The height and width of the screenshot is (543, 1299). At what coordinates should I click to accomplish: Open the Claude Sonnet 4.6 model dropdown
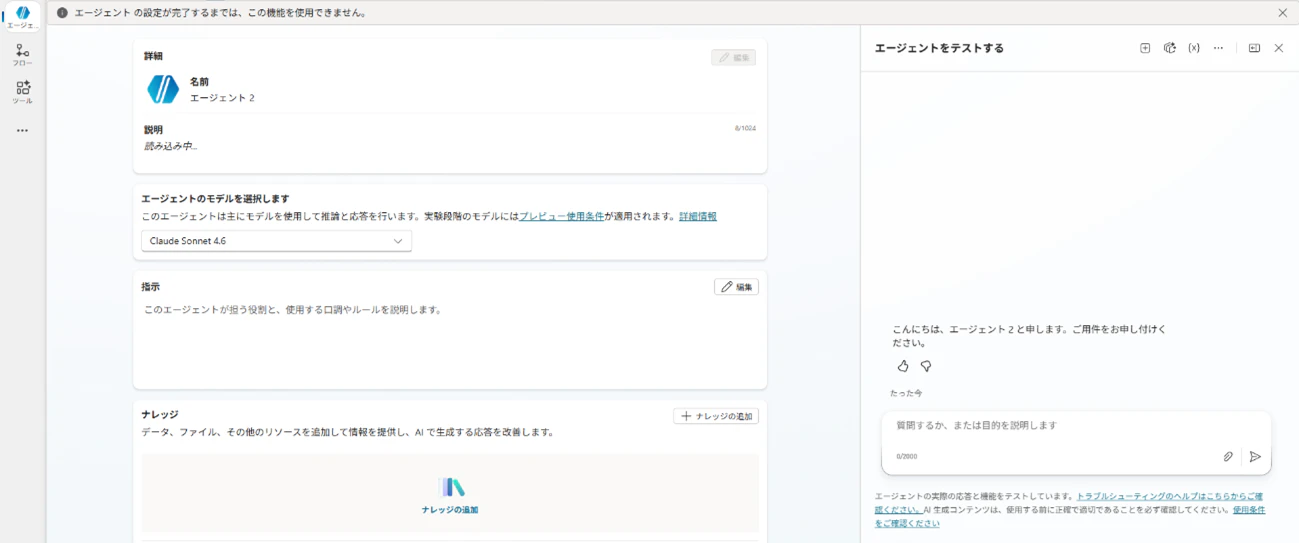(276, 241)
